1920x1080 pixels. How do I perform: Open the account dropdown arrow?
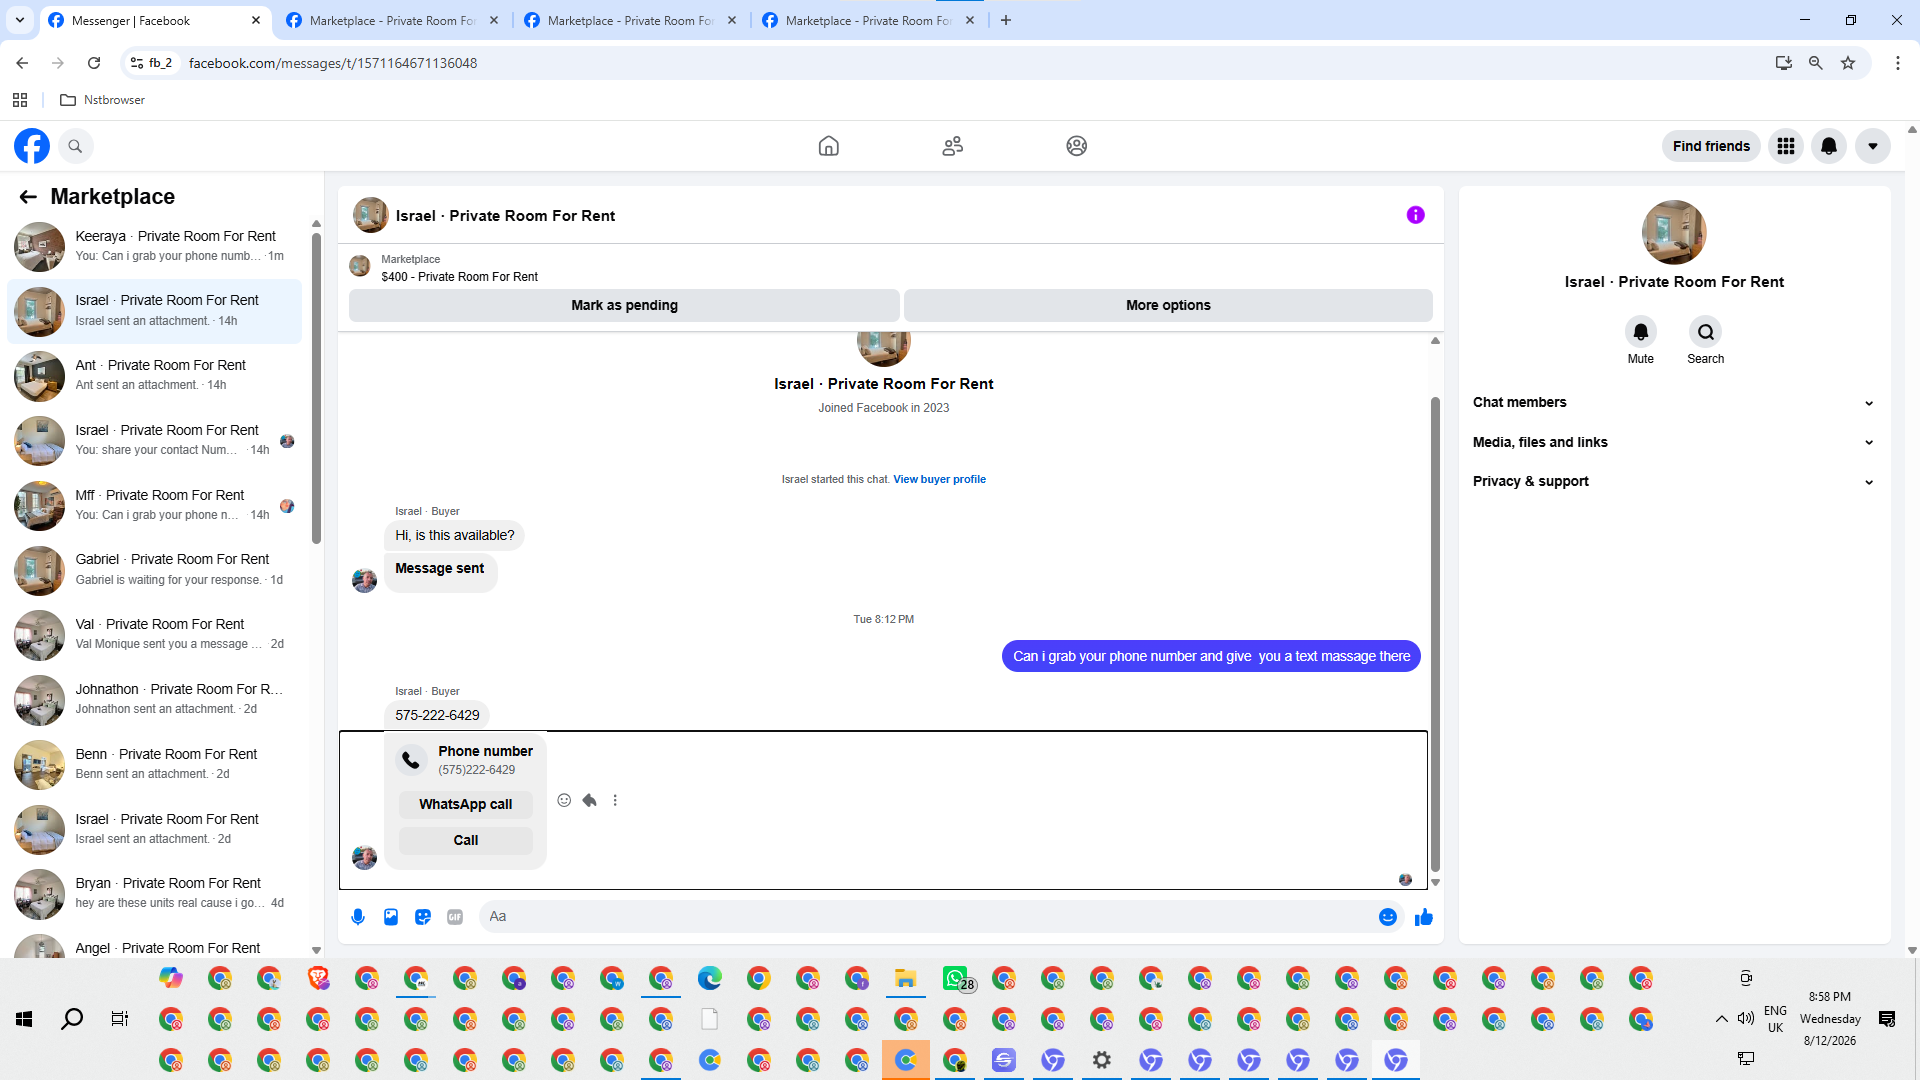click(1872, 146)
